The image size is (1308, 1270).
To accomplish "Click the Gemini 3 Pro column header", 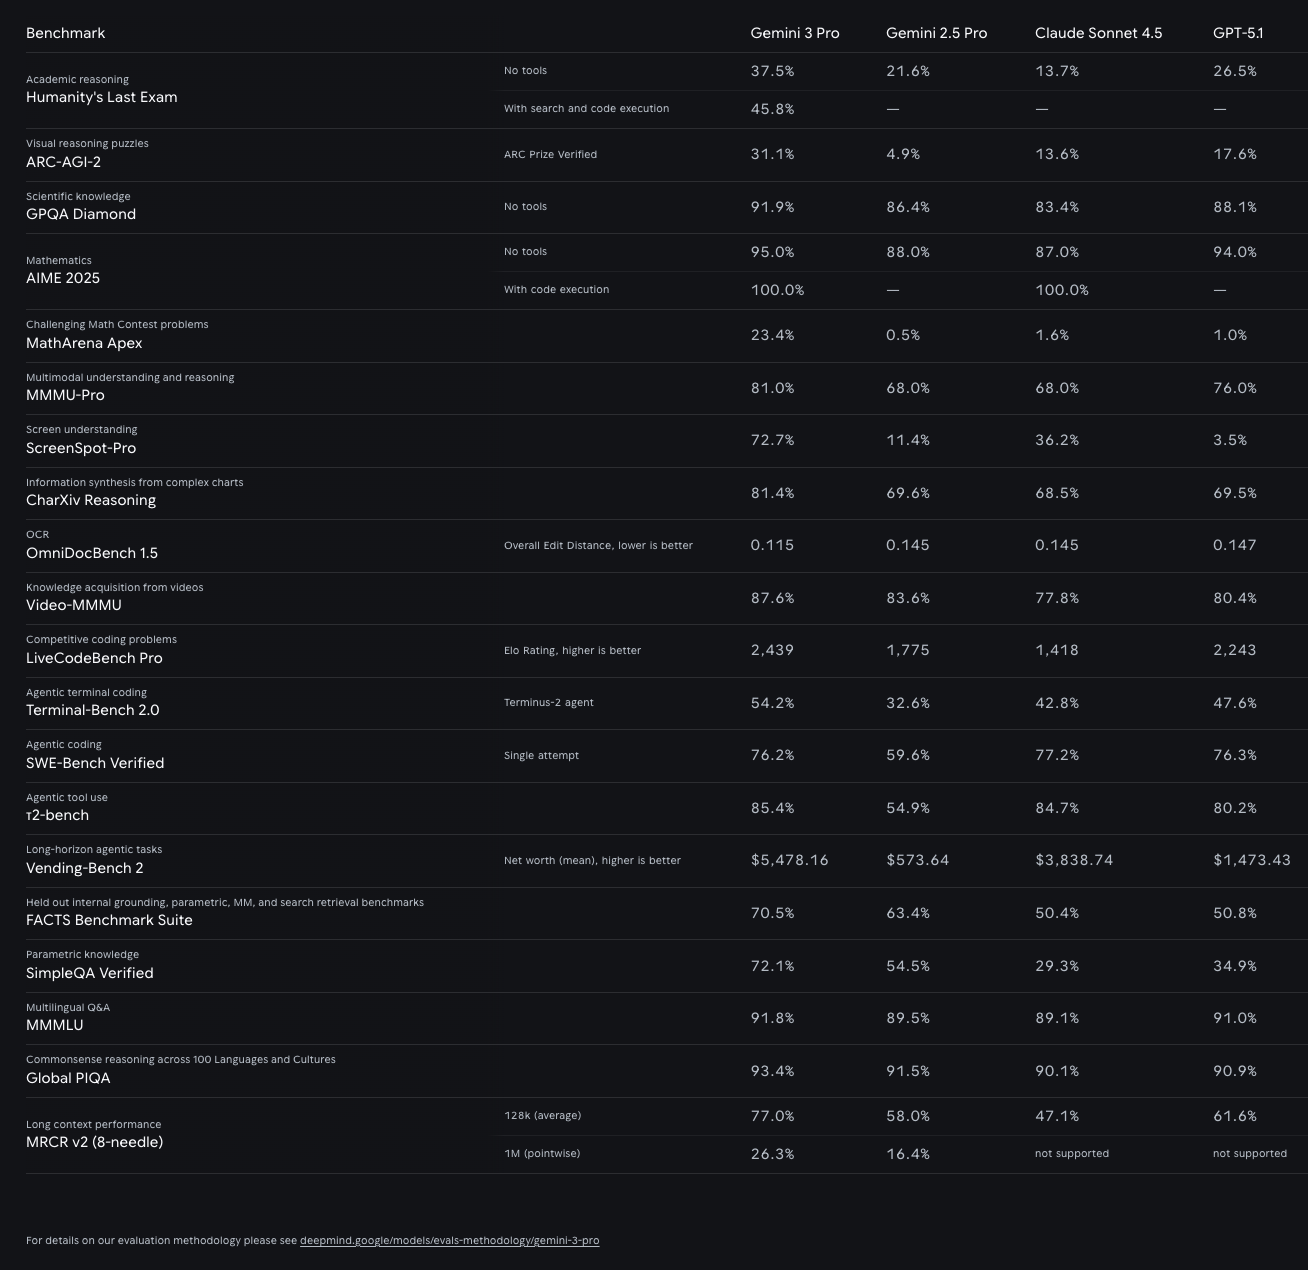I will pos(794,33).
